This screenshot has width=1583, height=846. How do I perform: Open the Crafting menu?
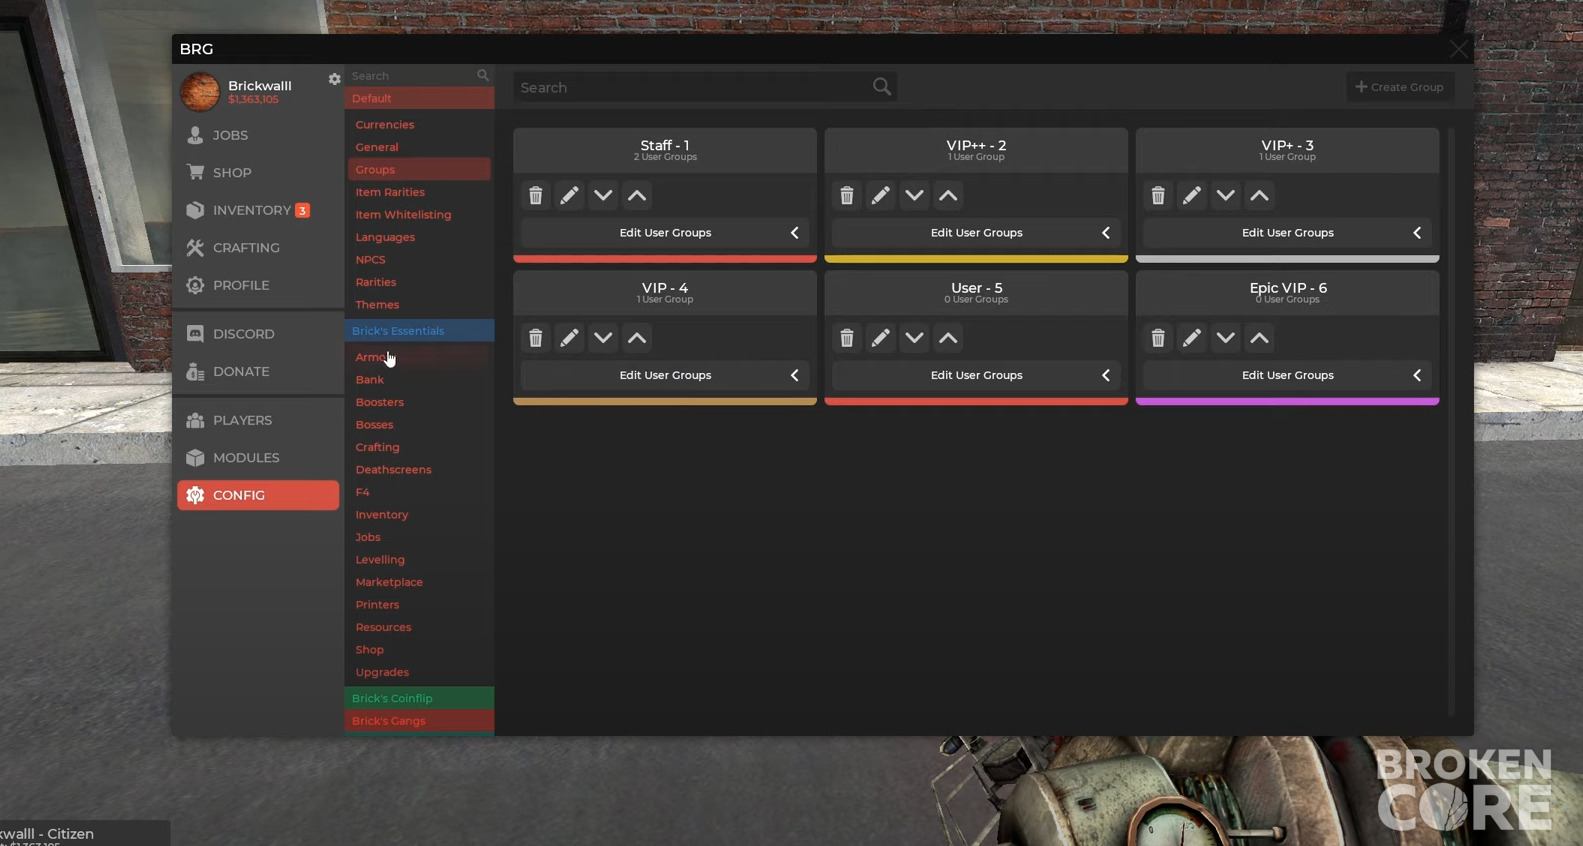(x=258, y=248)
